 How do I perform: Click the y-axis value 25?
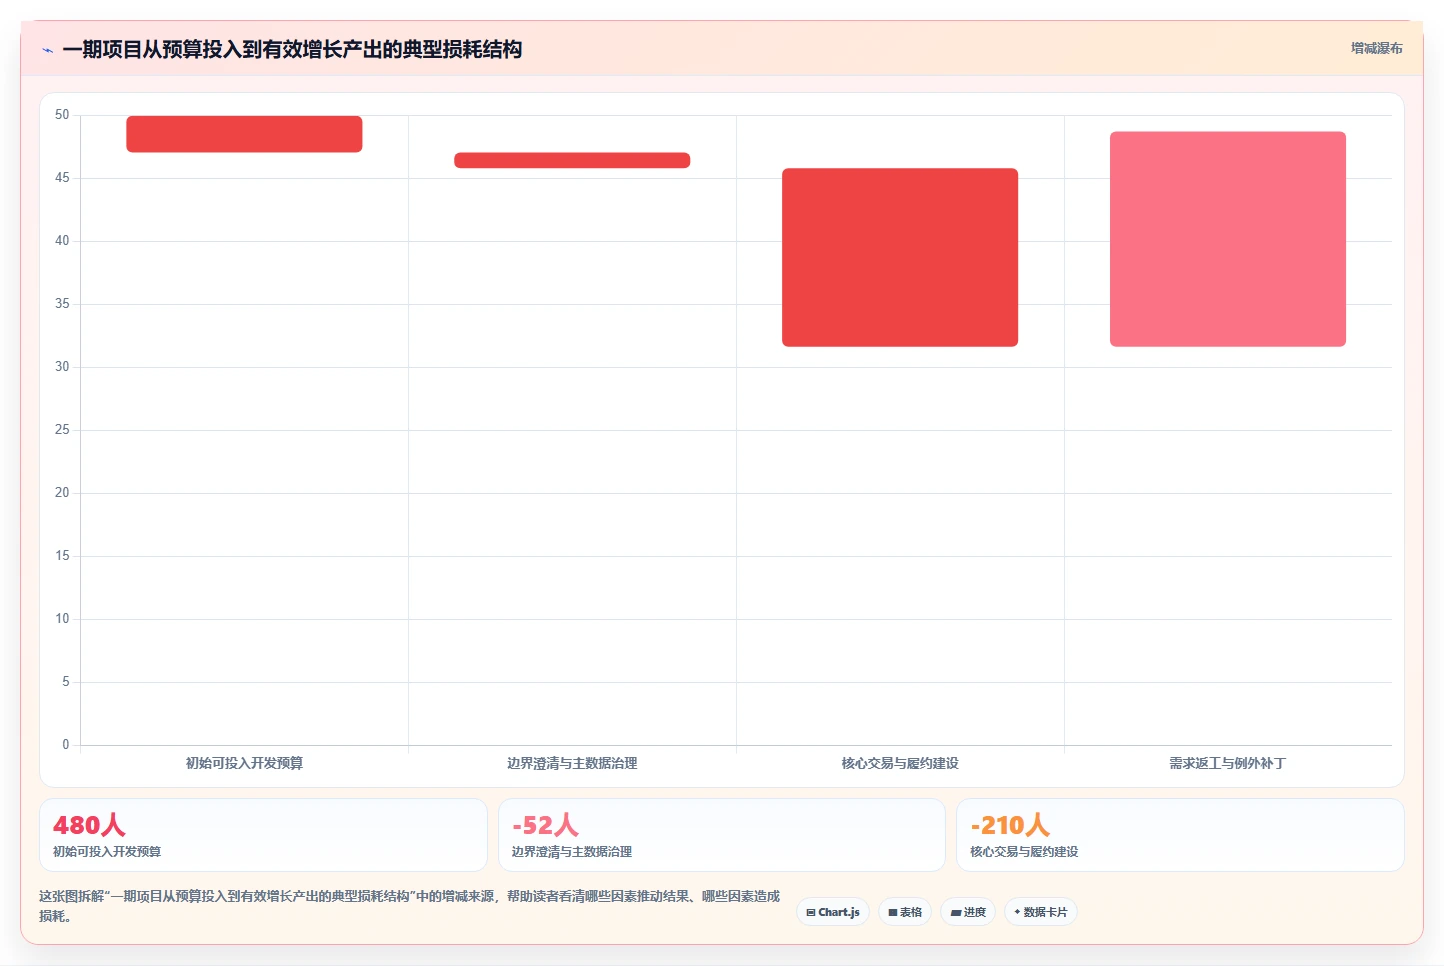(62, 430)
